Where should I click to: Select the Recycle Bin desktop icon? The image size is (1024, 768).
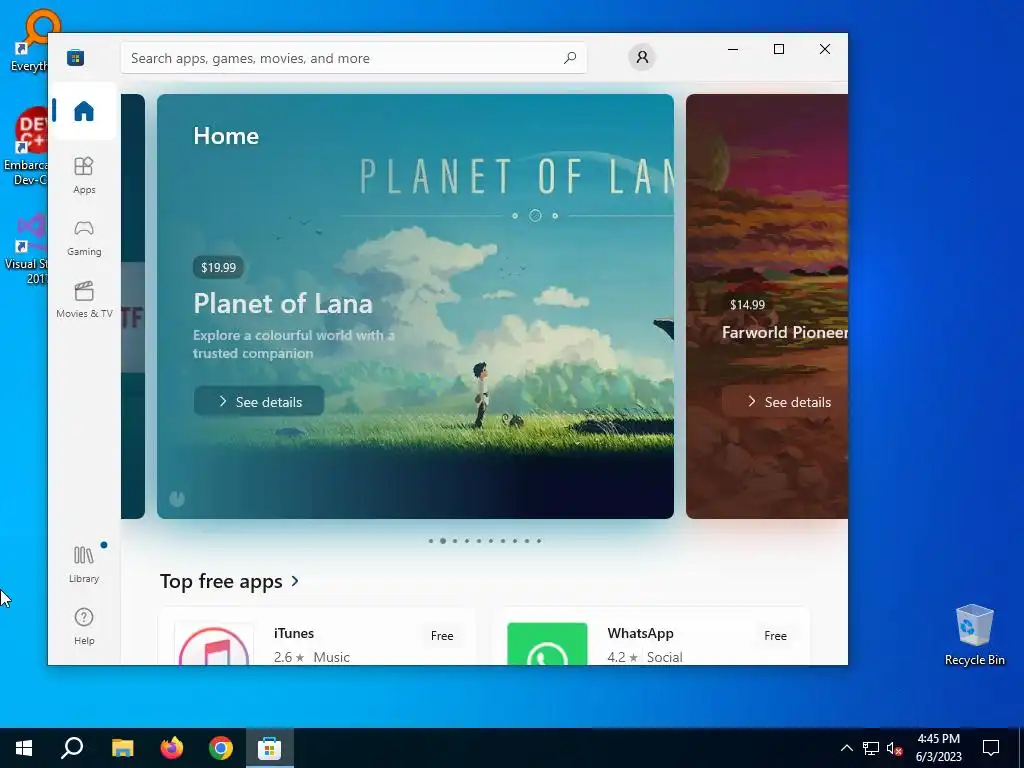(x=974, y=635)
